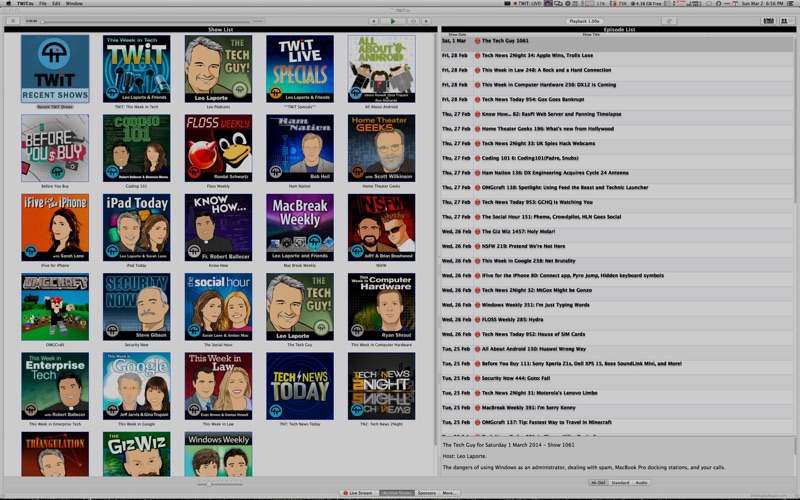The width and height of the screenshot is (800, 500).
Task: Open the More... tab
Action: click(x=449, y=493)
